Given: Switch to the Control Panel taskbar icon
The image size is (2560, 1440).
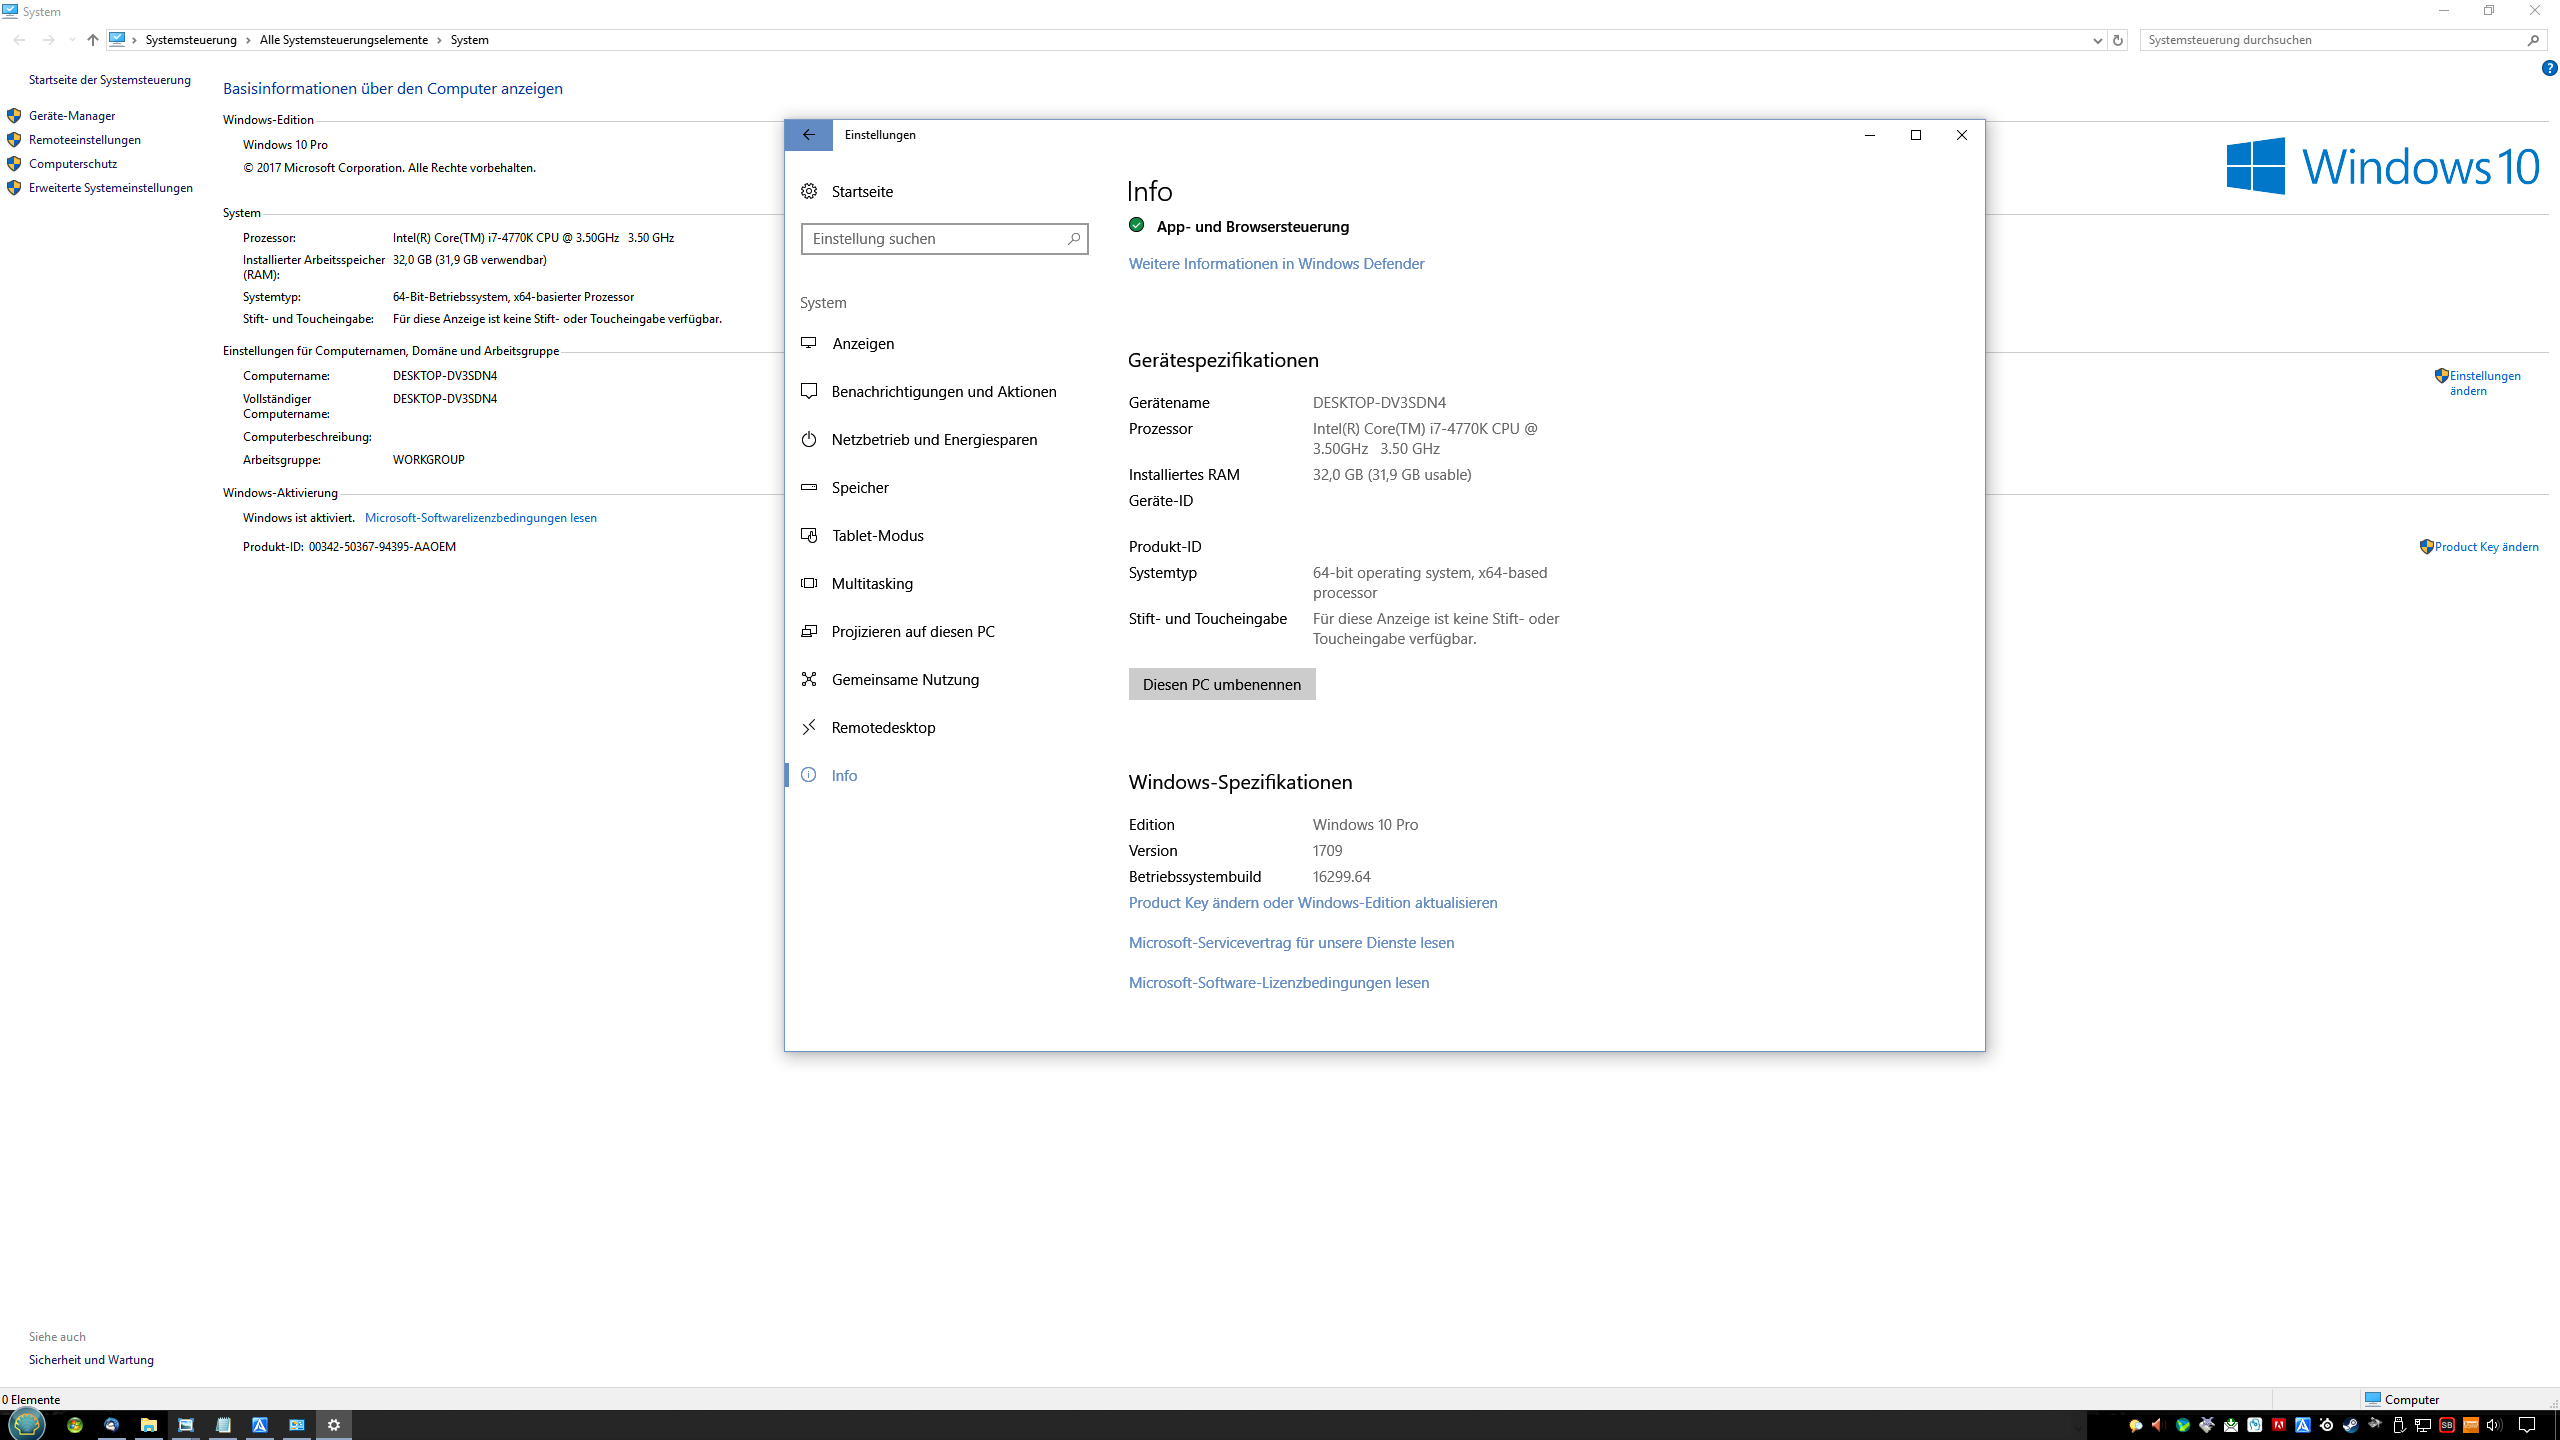Looking at the screenshot, I should coord(297,1425).
